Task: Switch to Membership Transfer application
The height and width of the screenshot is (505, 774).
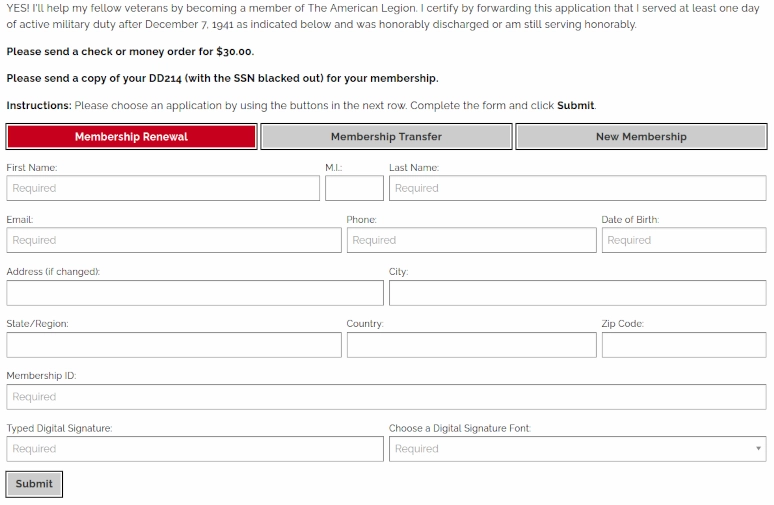Action: coord(386,137)
